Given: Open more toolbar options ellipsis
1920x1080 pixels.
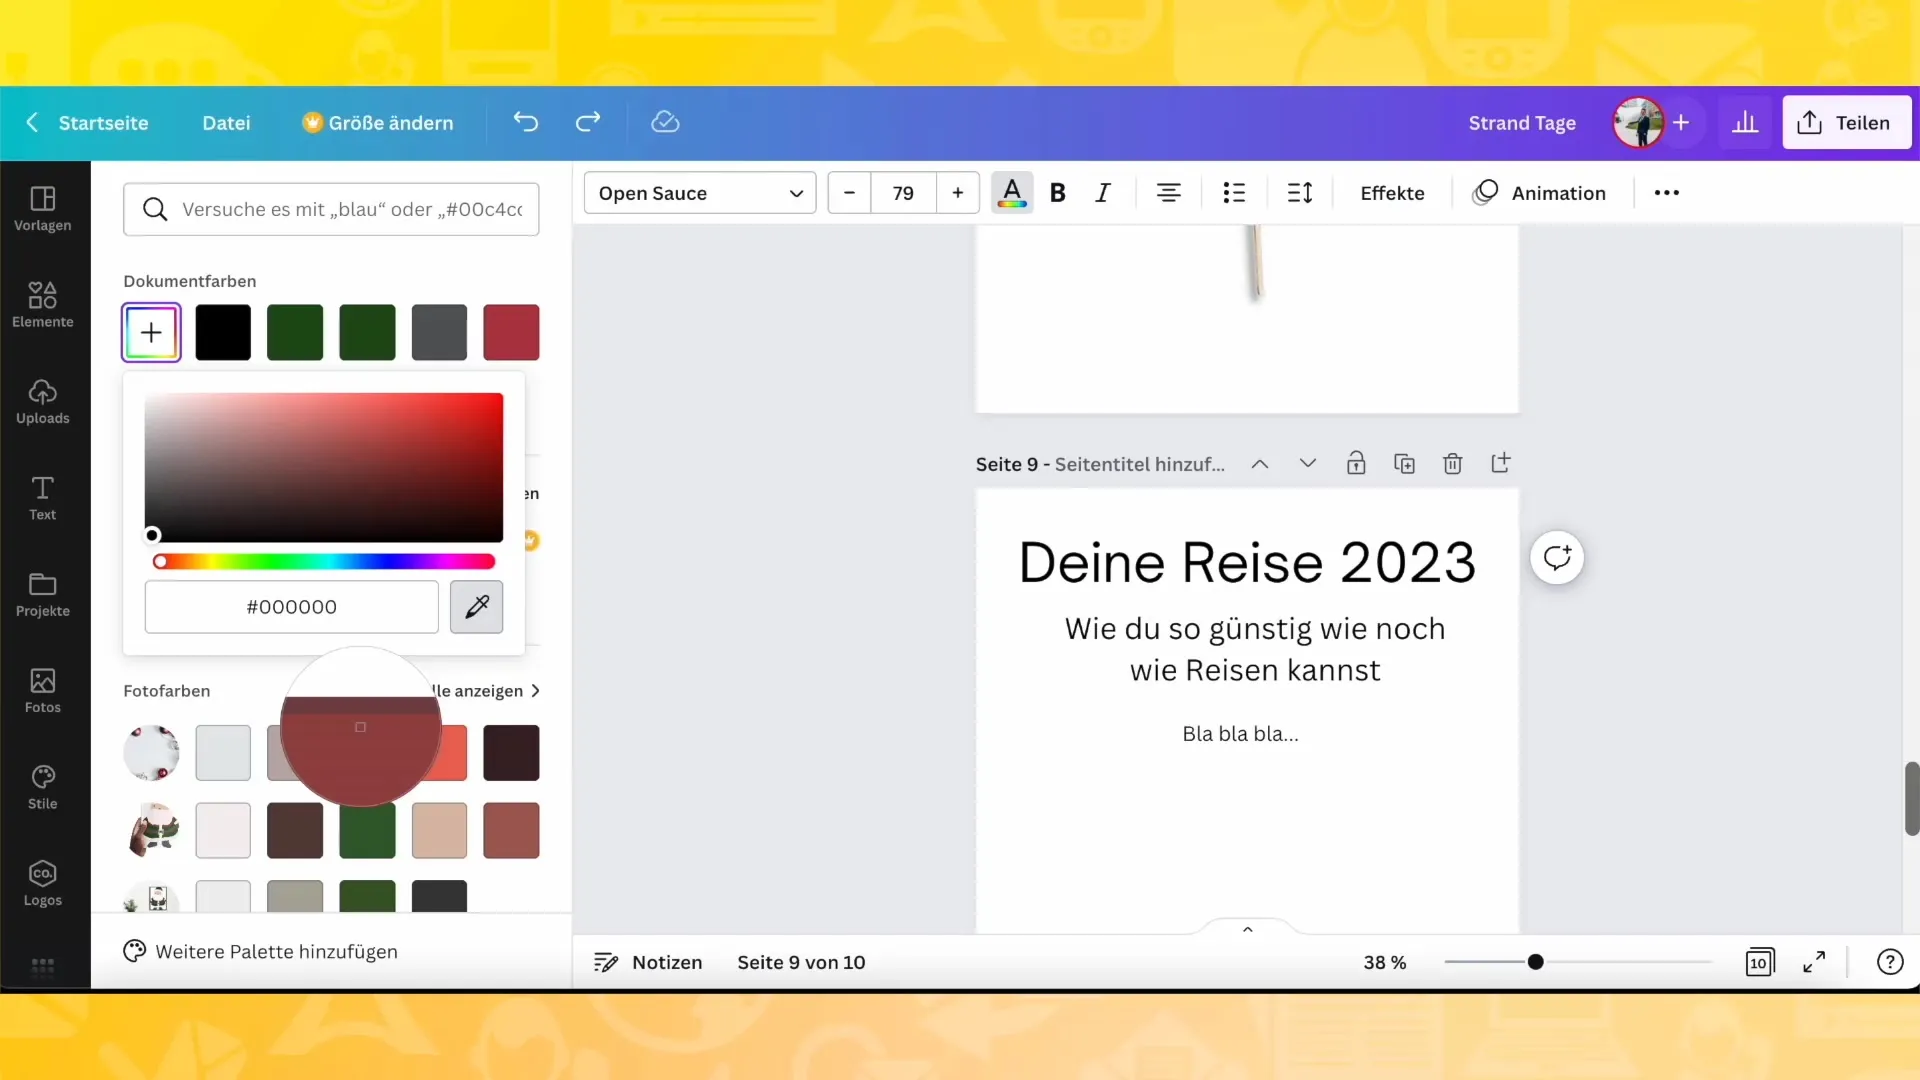Looking at the screenshot, I should click(x=1666, y=193).
